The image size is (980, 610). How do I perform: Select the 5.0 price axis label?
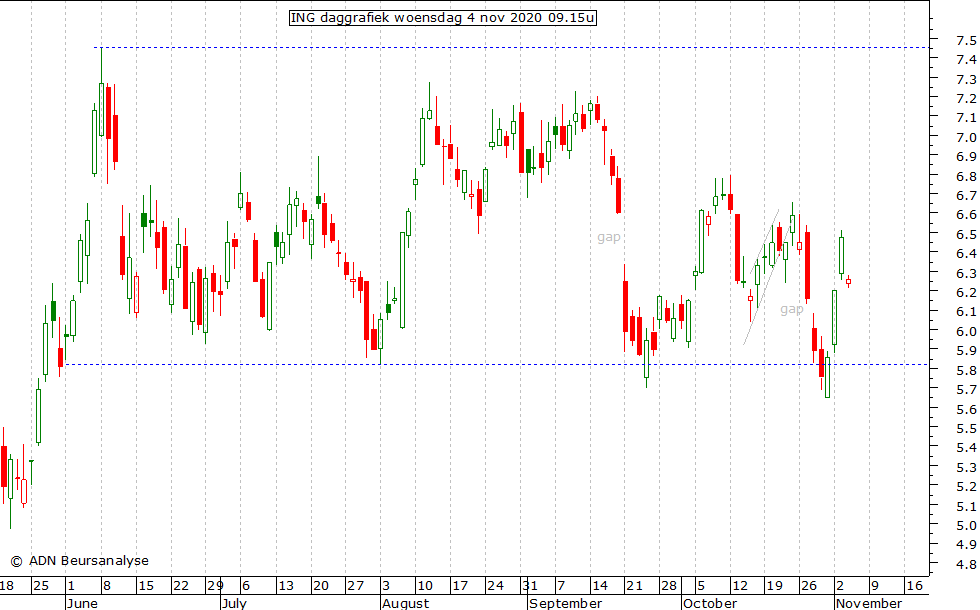point(966,525)
